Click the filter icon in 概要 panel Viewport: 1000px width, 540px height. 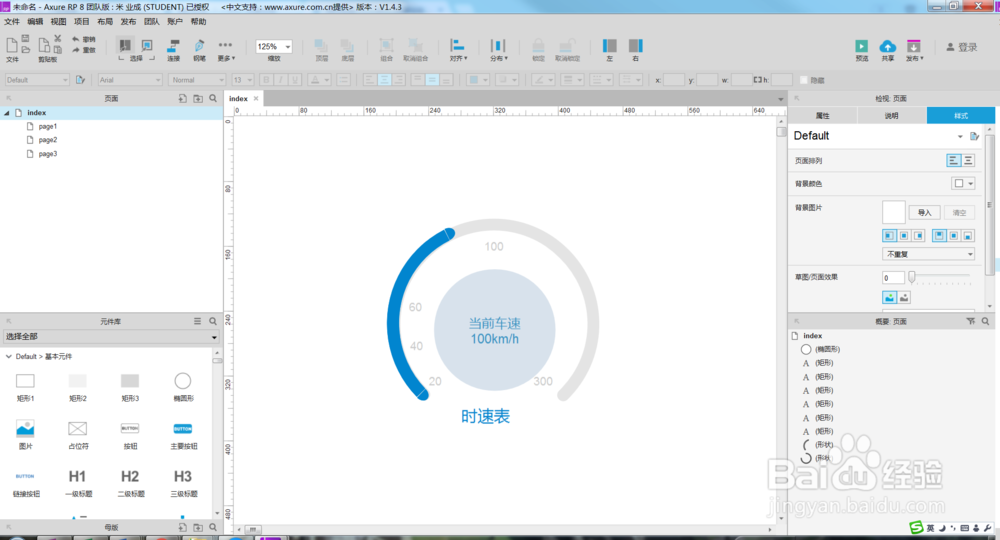[971, 321]
